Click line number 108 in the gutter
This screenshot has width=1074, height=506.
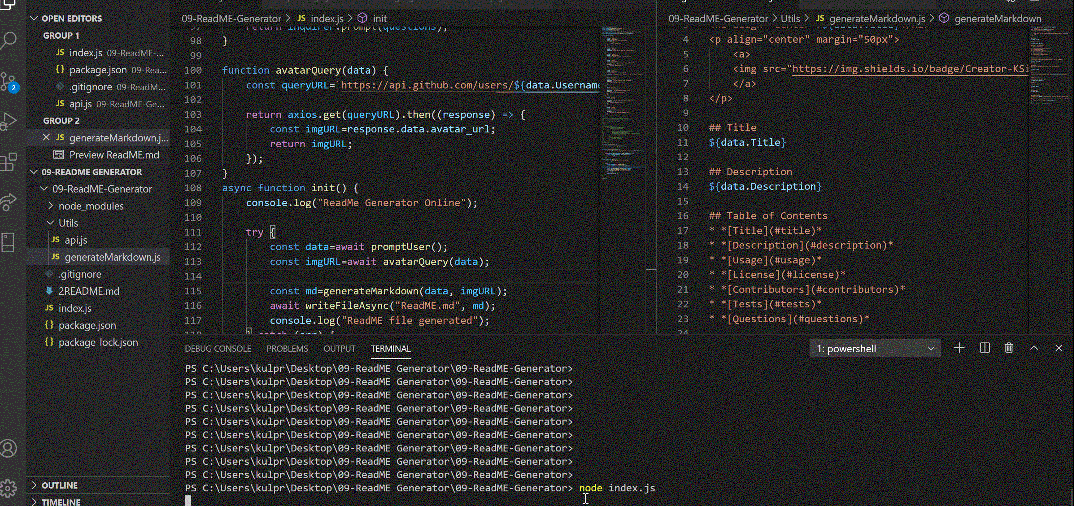tap(192, 188)
